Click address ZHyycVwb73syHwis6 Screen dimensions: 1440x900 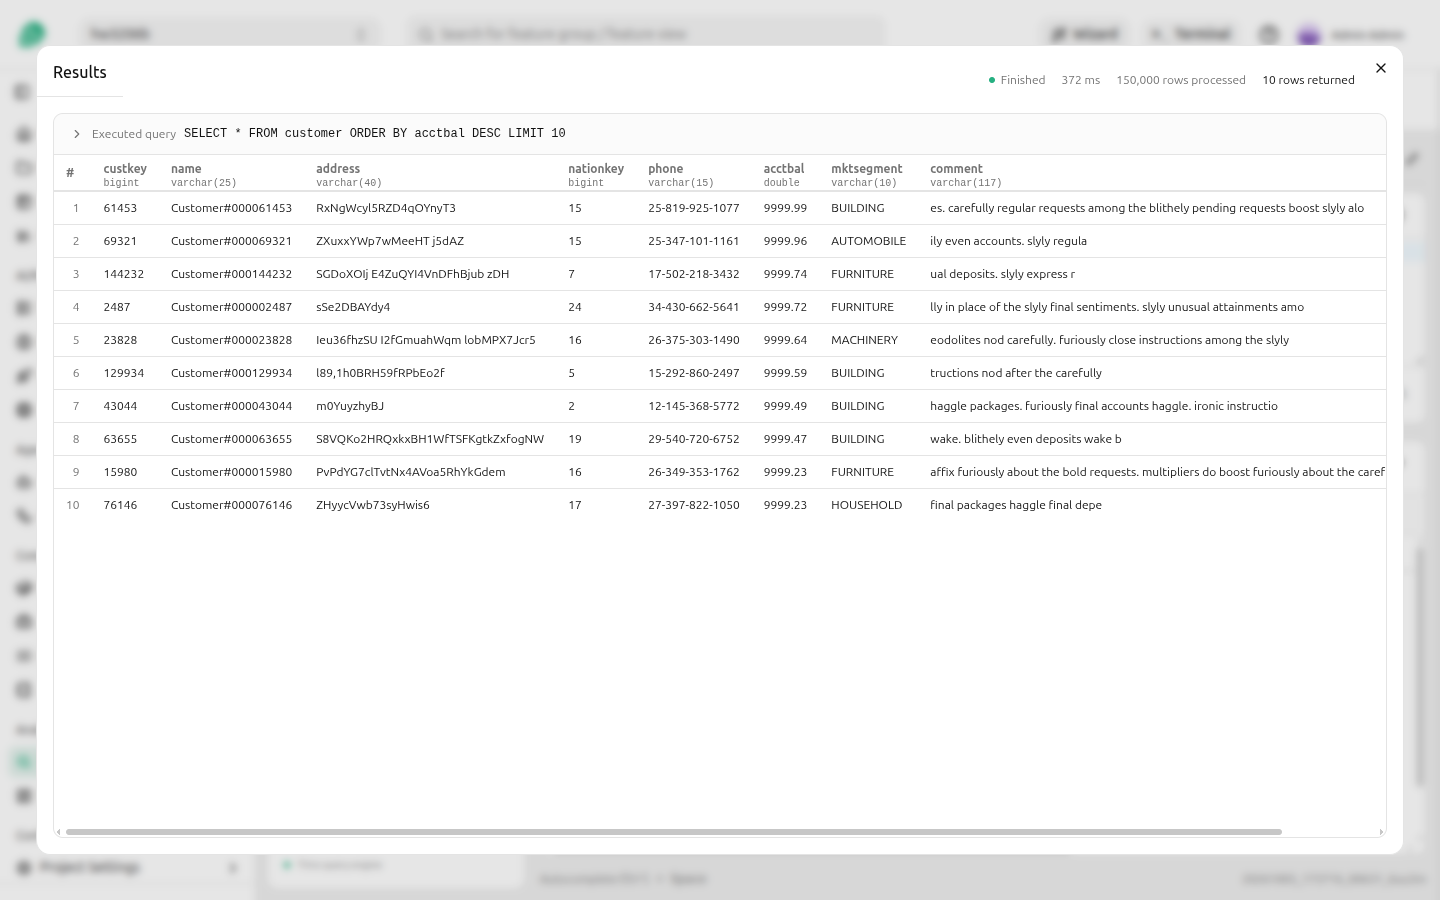click(x=373, y=505)
